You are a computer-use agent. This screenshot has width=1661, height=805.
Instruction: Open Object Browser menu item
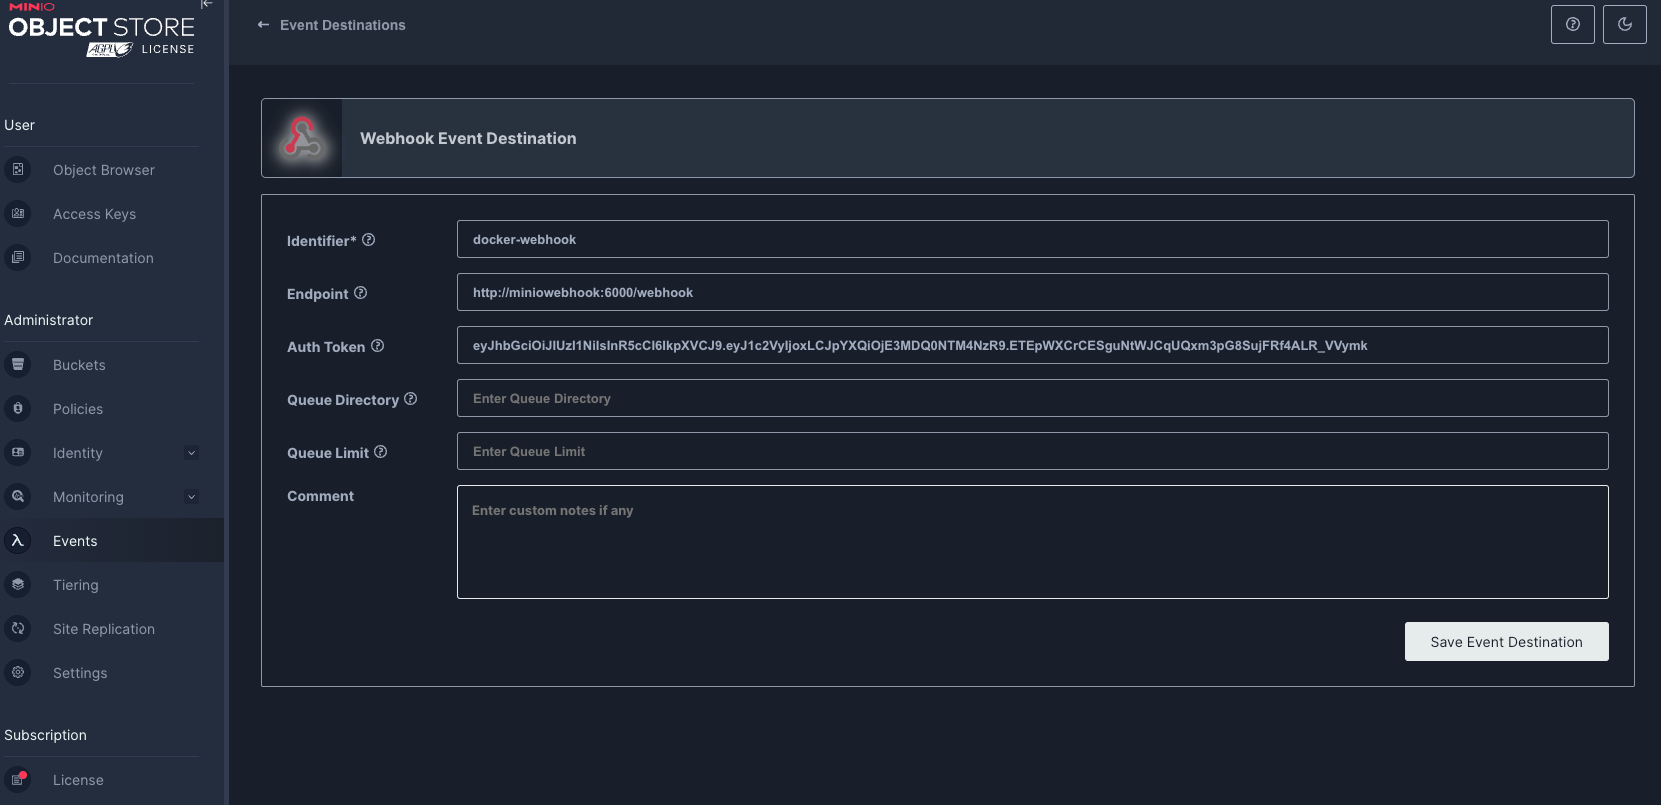104,170
